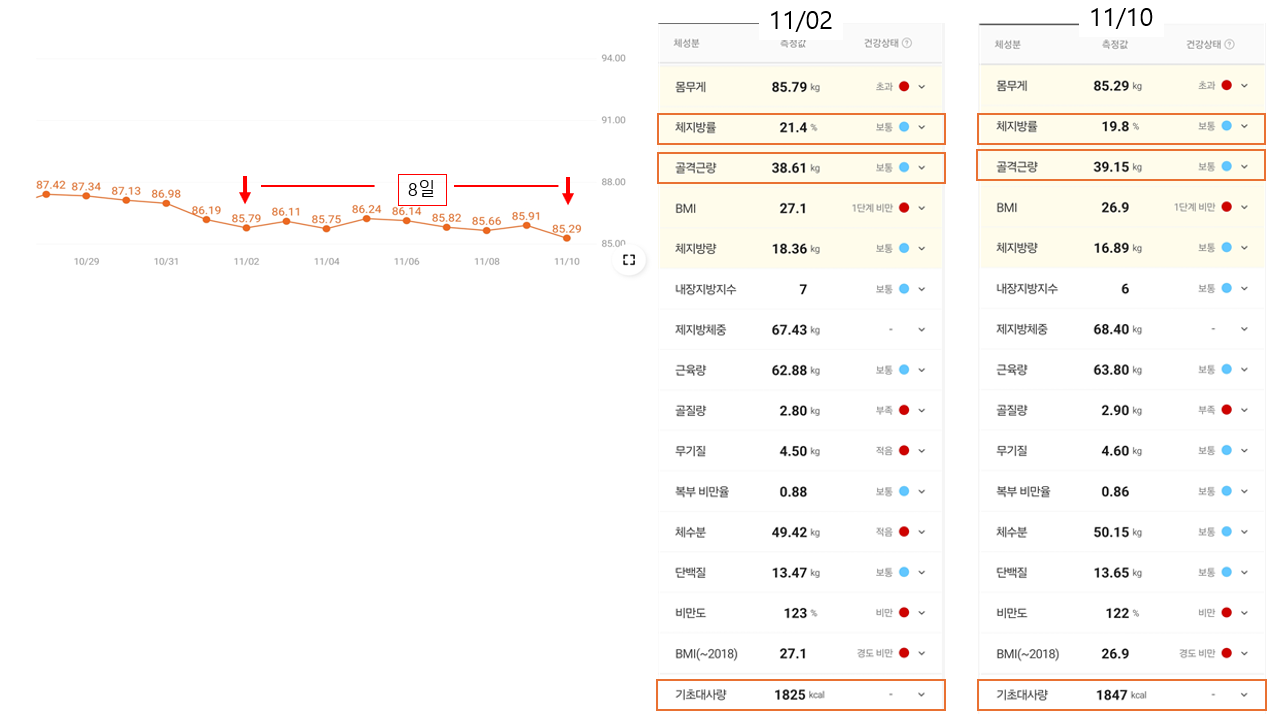Screen dimensions: 1278x726
Task: Click the 91.00 axis value on the chart
Action: pos(613,121)
